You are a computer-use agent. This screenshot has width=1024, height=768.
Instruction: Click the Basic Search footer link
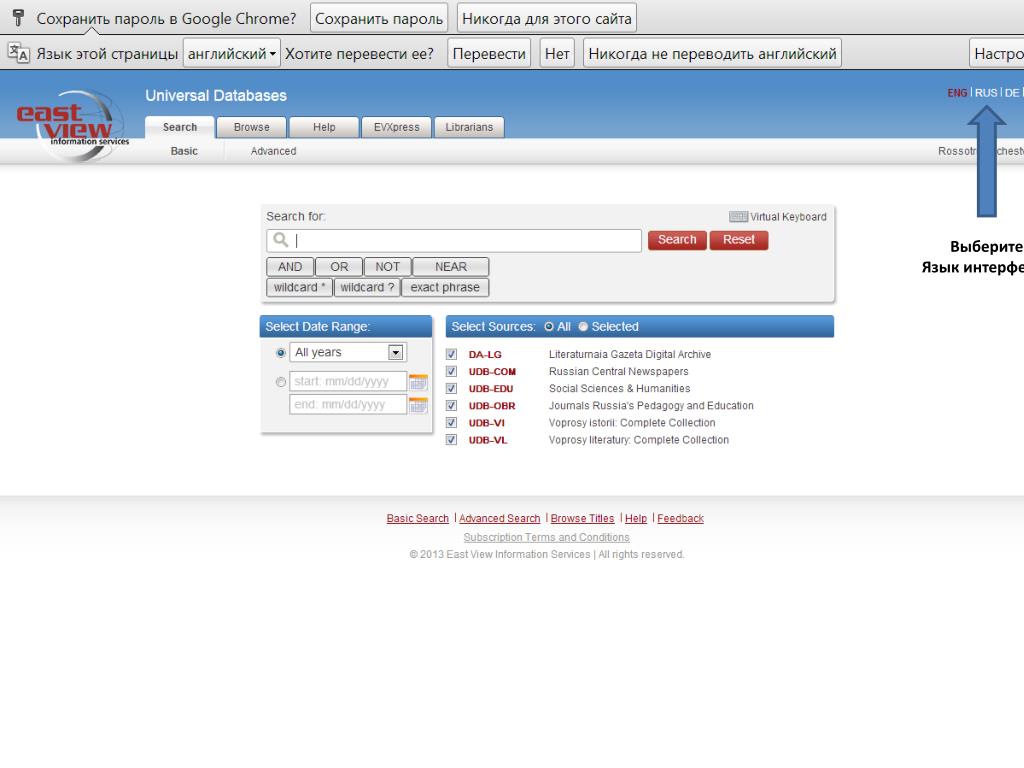click(x=417, y=519)
